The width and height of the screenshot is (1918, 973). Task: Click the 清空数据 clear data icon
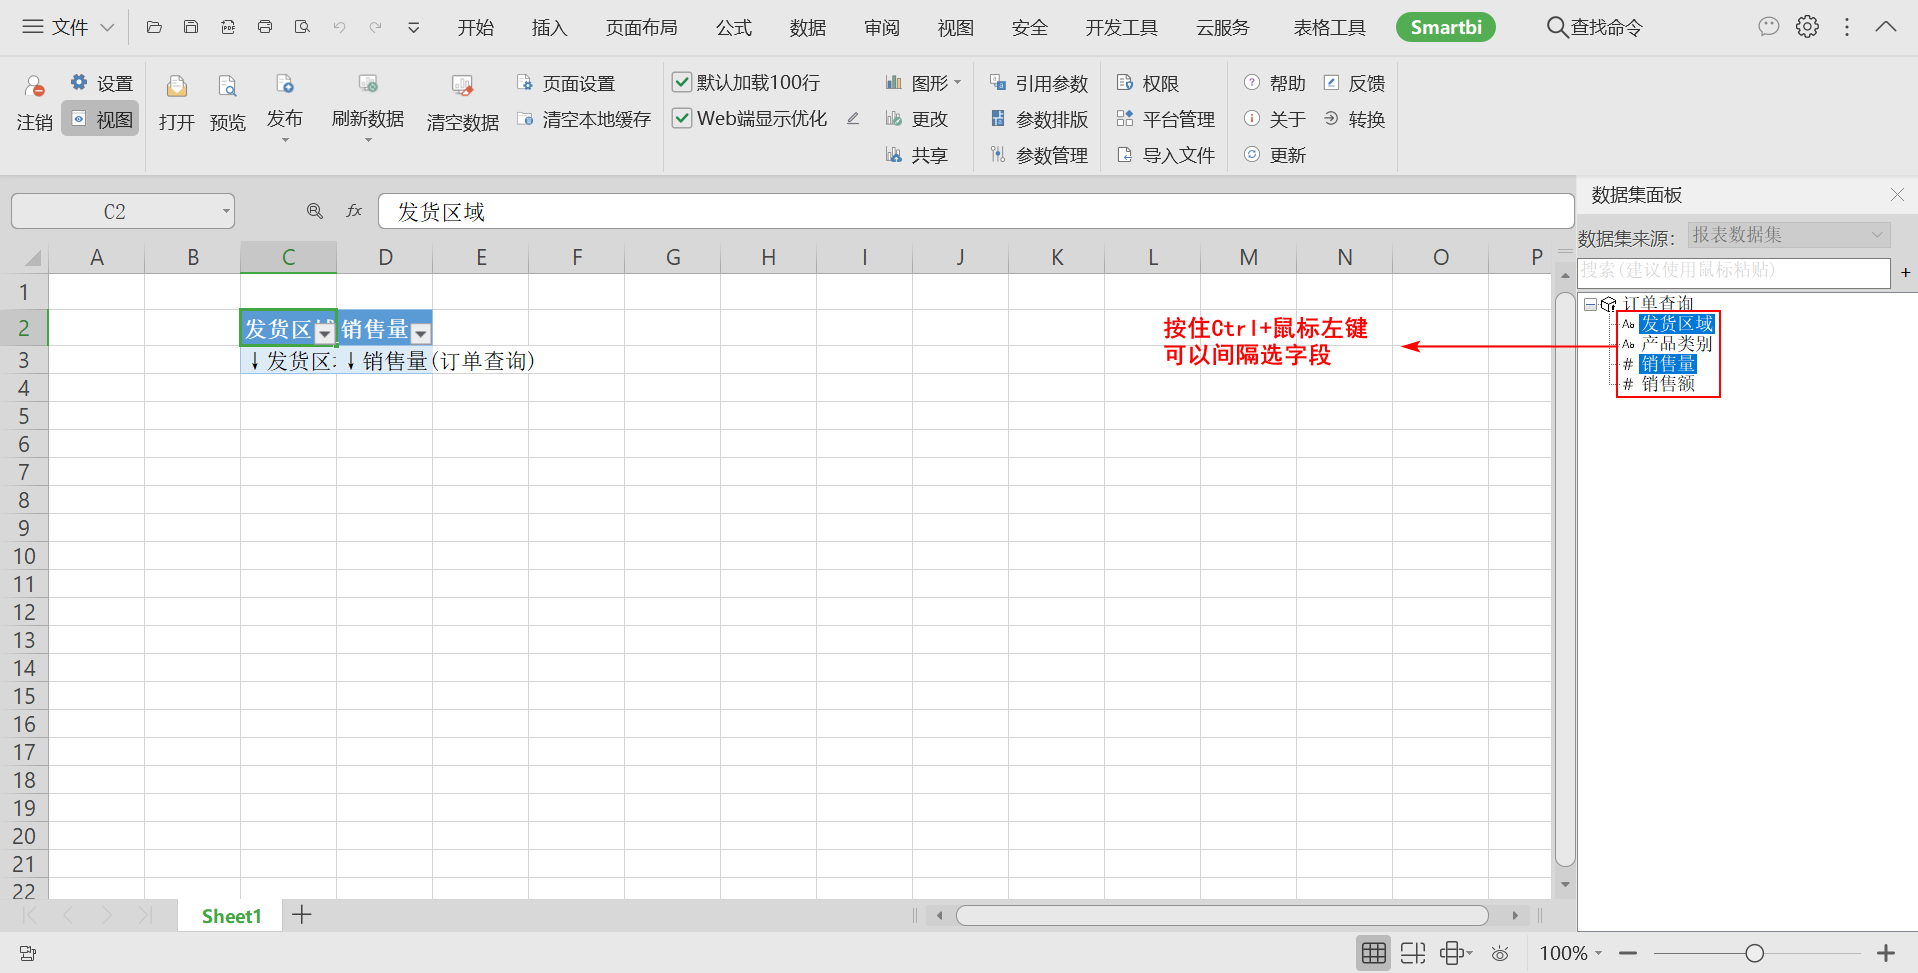pyautogui.click(x=462, y=87)
